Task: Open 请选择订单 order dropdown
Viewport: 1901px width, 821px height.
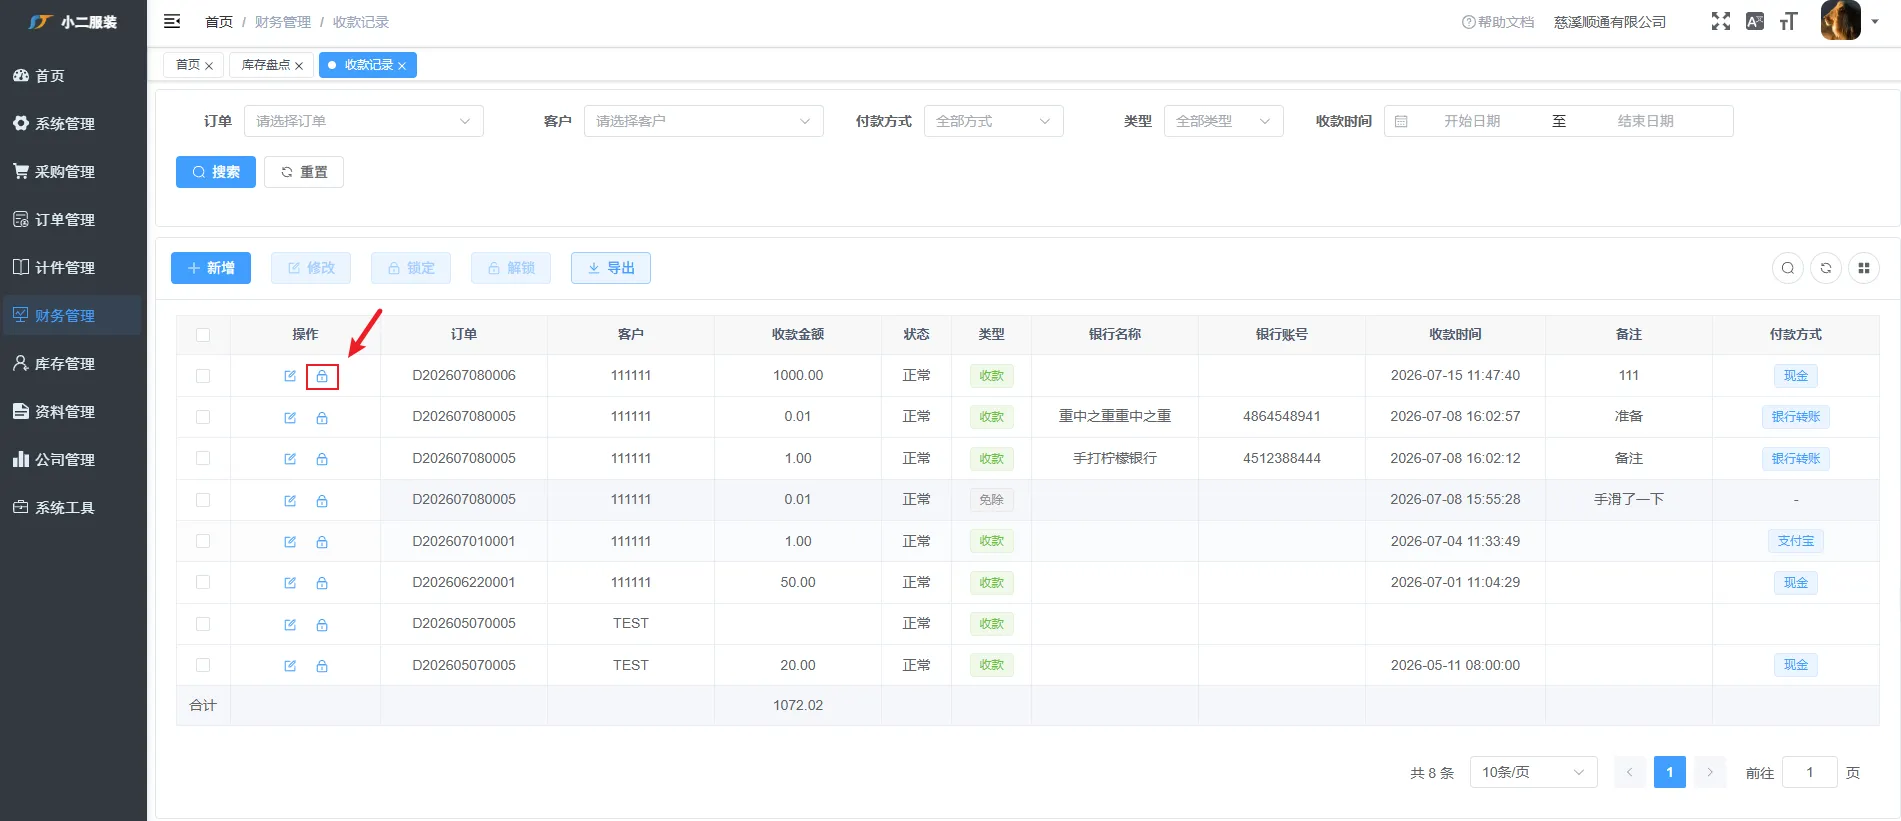Action: pos(364,121)
